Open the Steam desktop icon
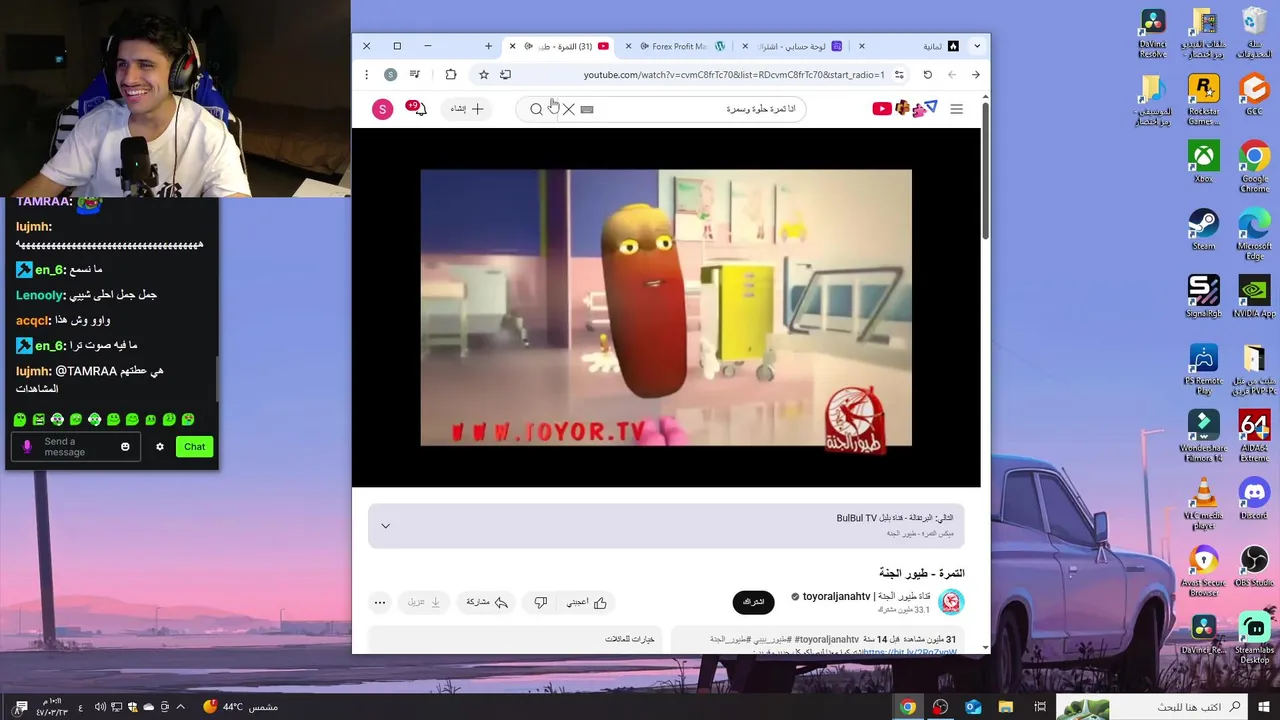Viewport: 1280px width, 720px height. click(1203, 229)
